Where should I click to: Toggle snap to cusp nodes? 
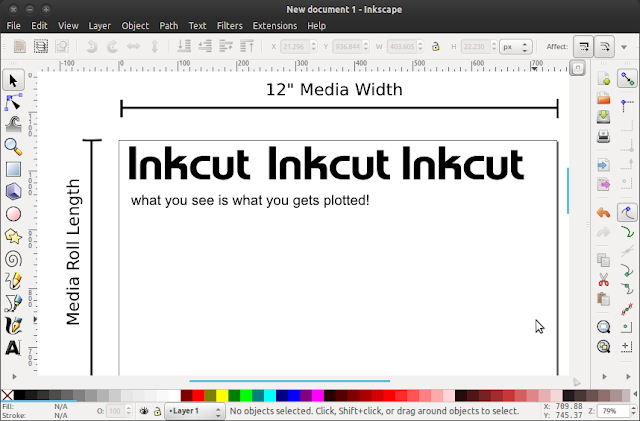(627, 270)
